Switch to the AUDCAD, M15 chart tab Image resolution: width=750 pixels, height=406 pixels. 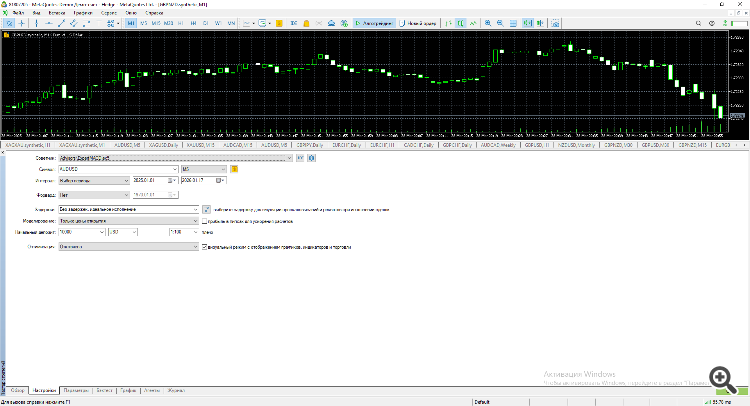pyautogui.click(x=237, y=145)
